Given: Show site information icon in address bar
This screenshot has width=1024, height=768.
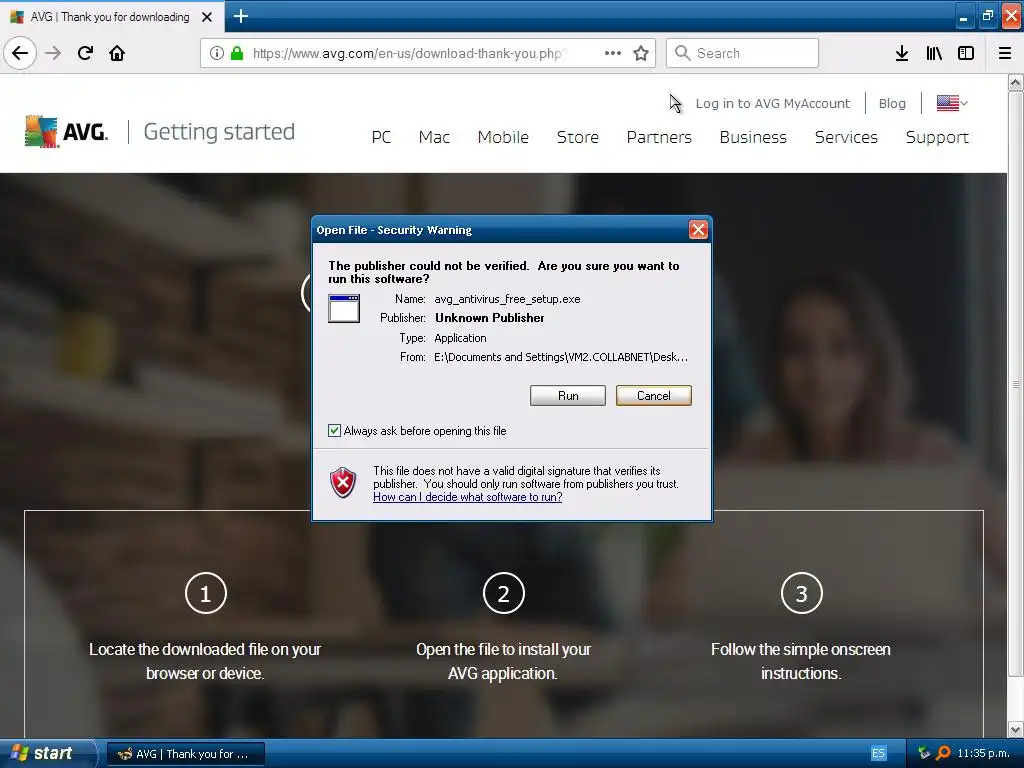Looking at the screenshot, I should coord(216,53).
